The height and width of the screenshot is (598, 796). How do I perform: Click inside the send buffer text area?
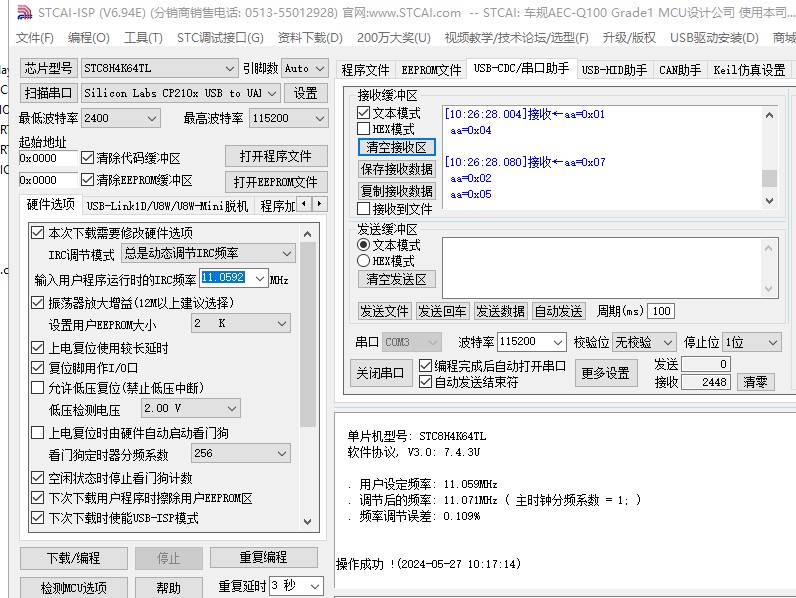(x=603, y=268)
